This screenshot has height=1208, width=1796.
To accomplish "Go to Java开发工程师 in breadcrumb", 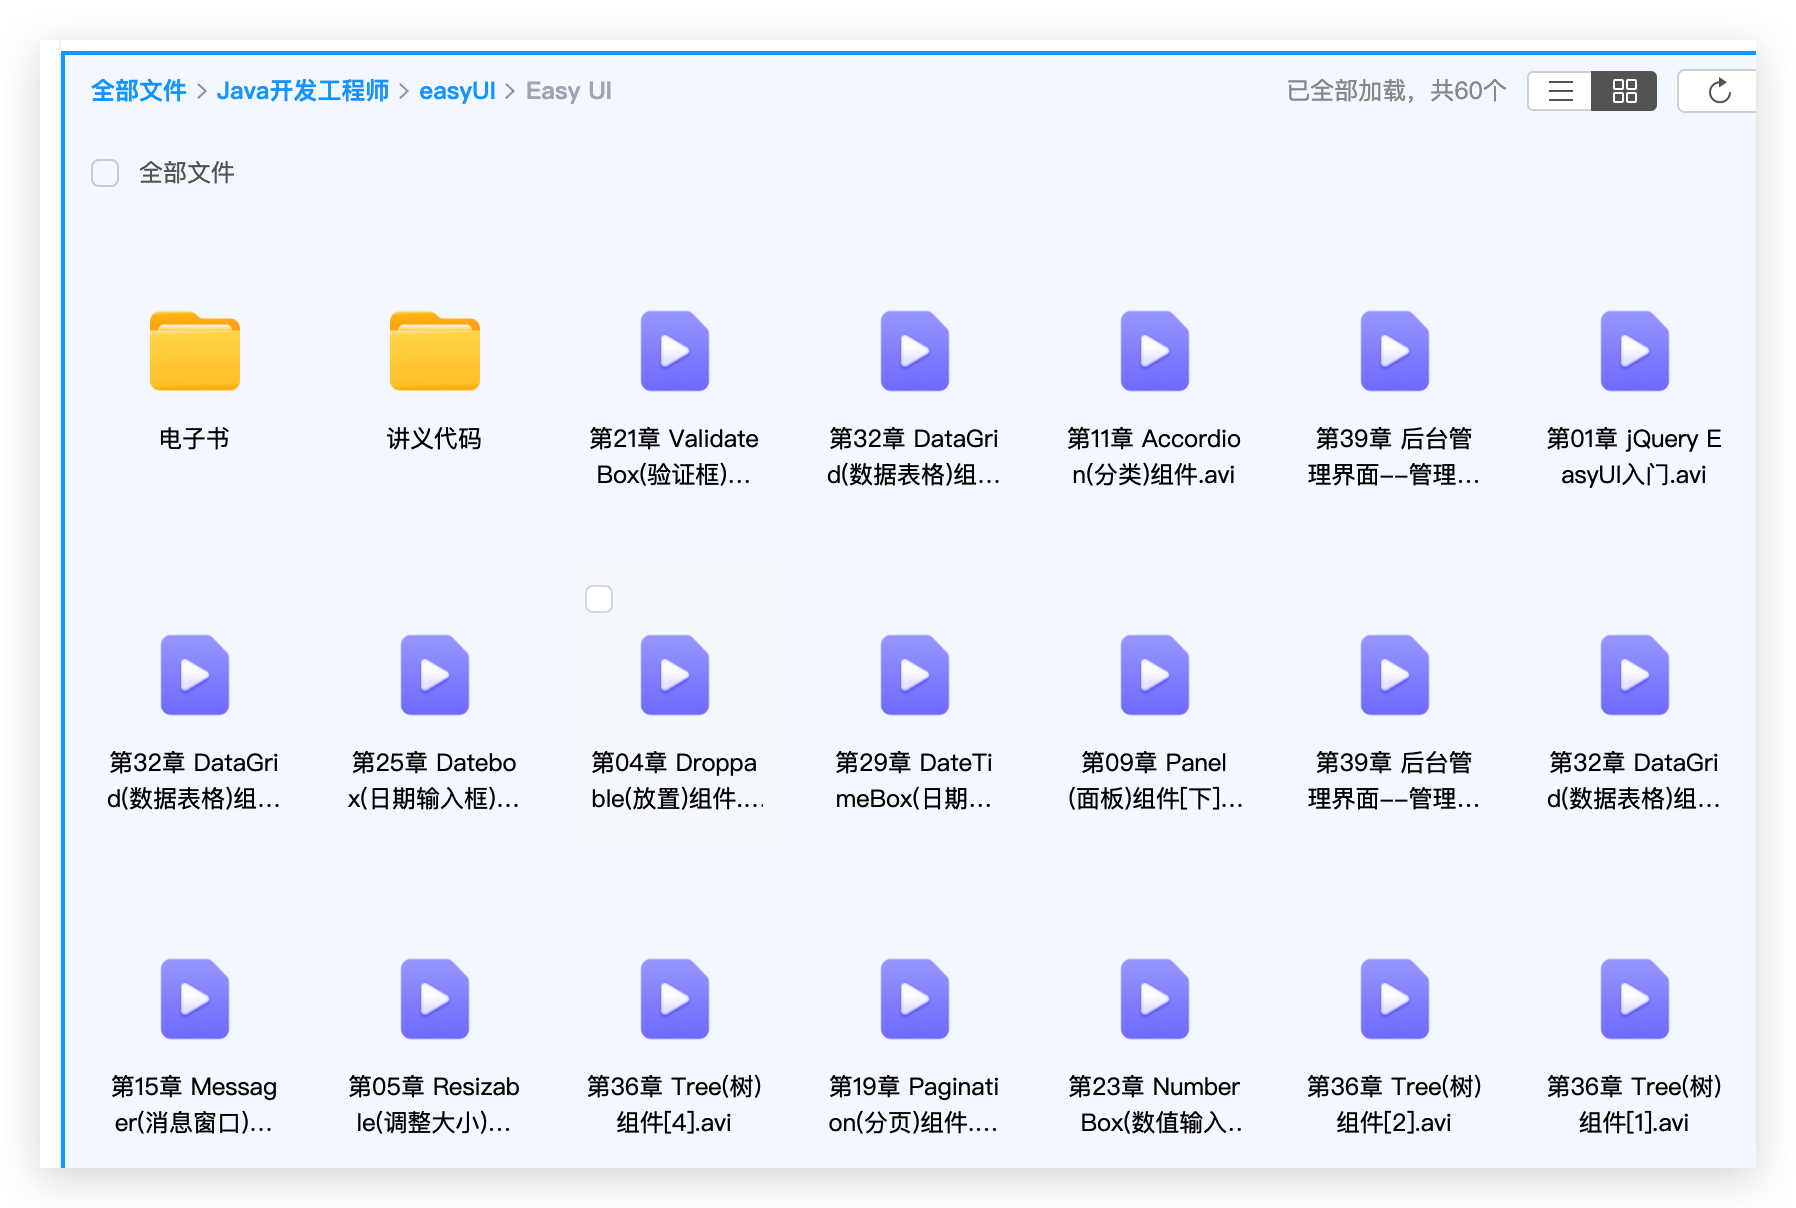I will [x=303, y=91].
